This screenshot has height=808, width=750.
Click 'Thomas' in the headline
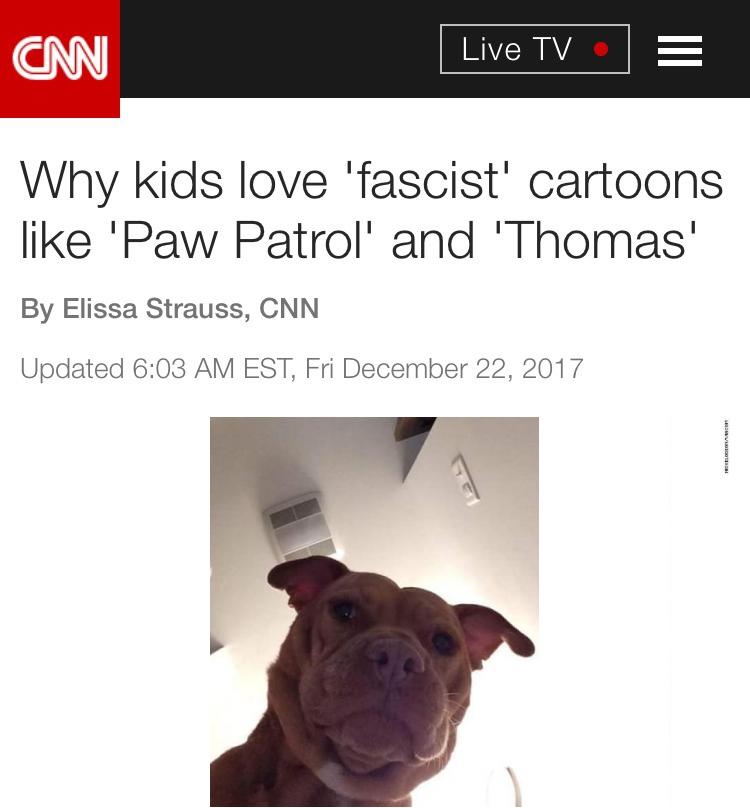595,240
